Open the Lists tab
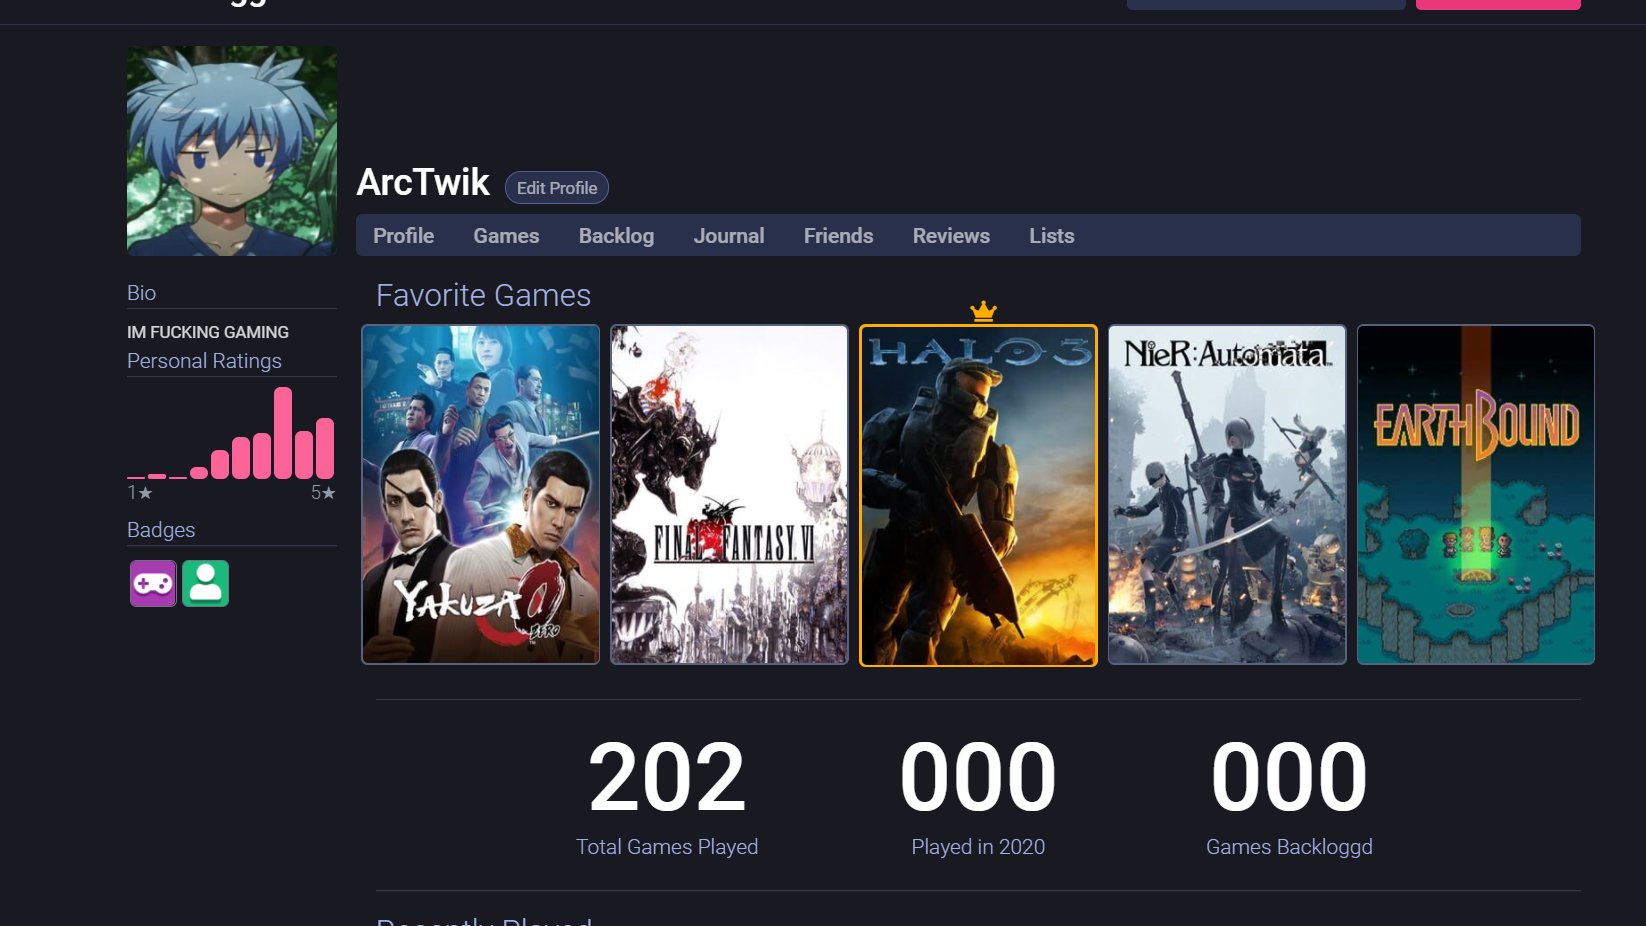The width and height of the screenshot is (1646, 926). (x=1052, y=236)
